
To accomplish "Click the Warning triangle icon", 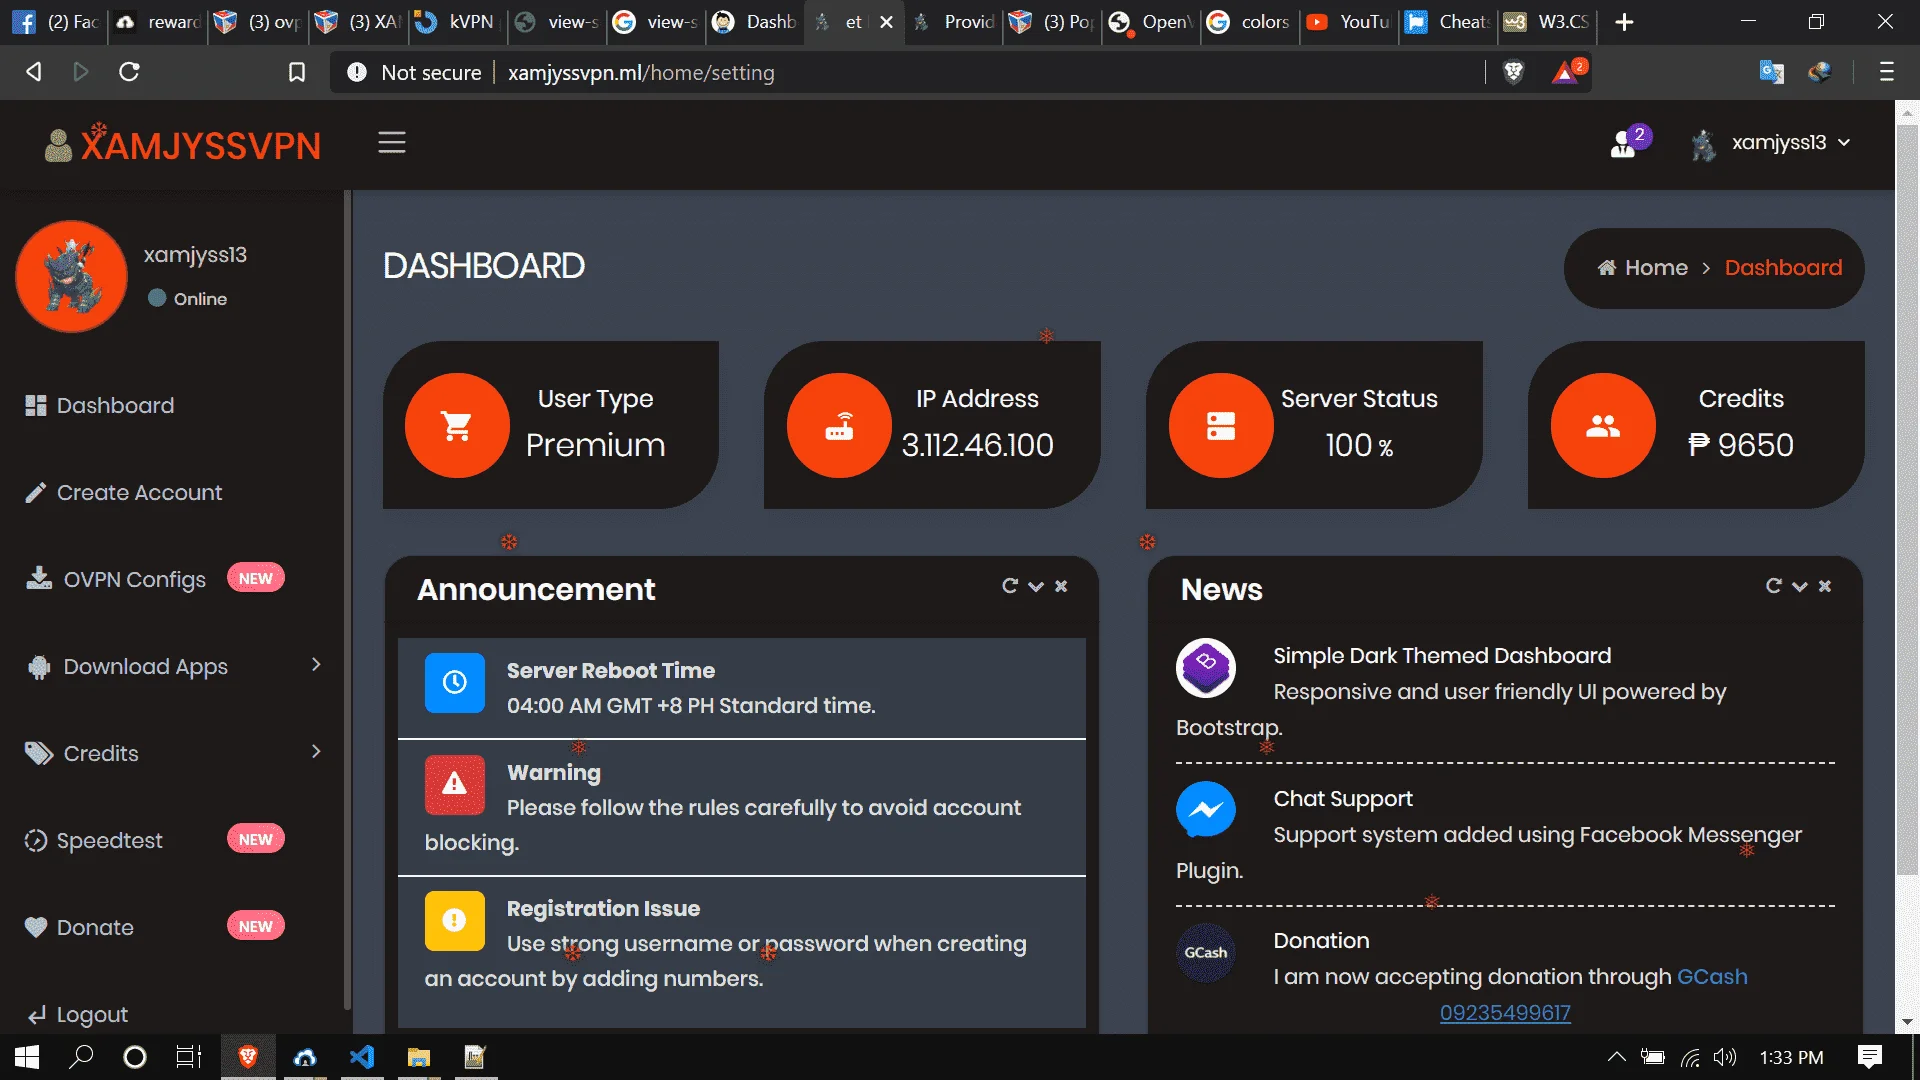I will click(x=455, y=785).
